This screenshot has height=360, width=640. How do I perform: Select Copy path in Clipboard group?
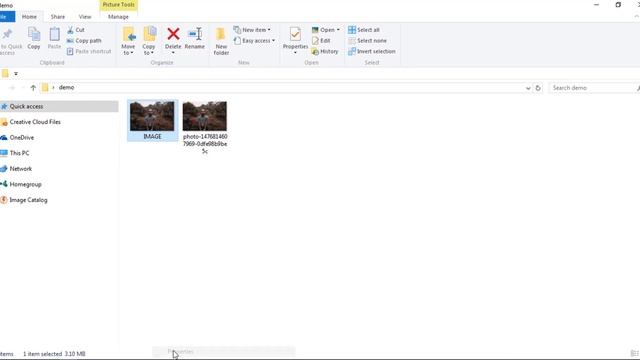[84, 40]
